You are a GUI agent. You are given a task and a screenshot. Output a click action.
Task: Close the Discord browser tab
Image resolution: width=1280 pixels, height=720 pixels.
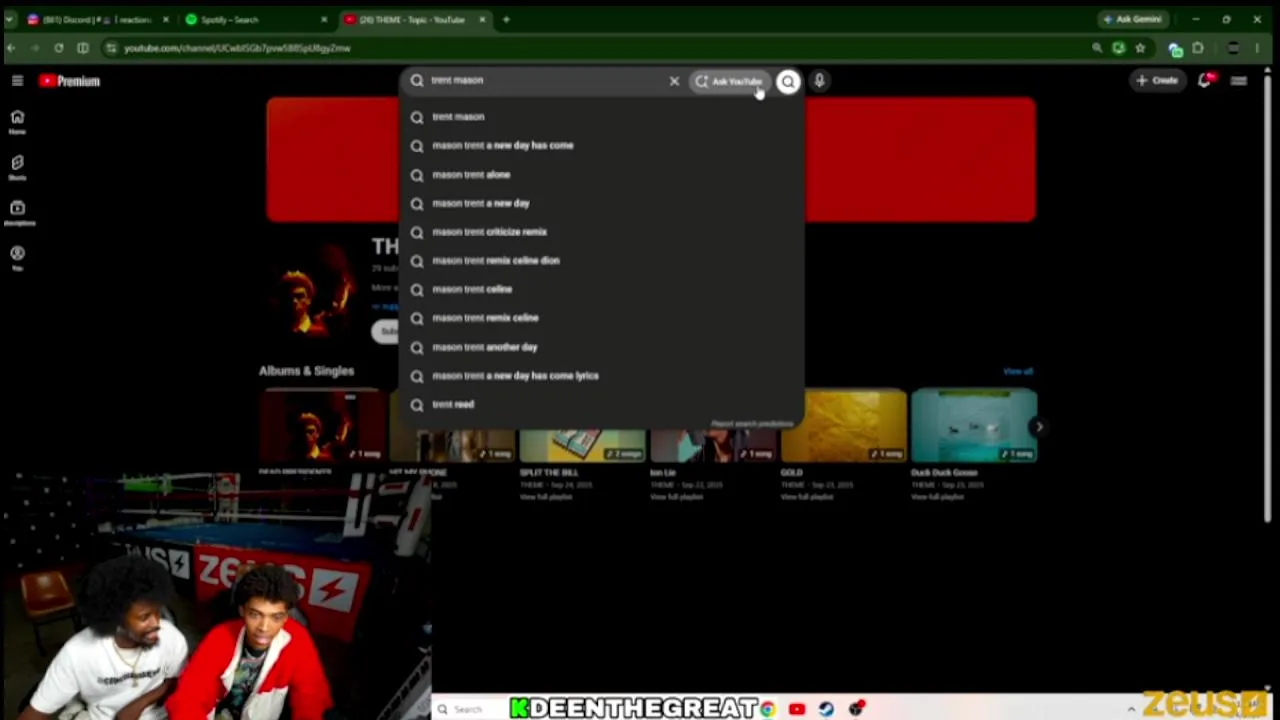click(166, 20)
